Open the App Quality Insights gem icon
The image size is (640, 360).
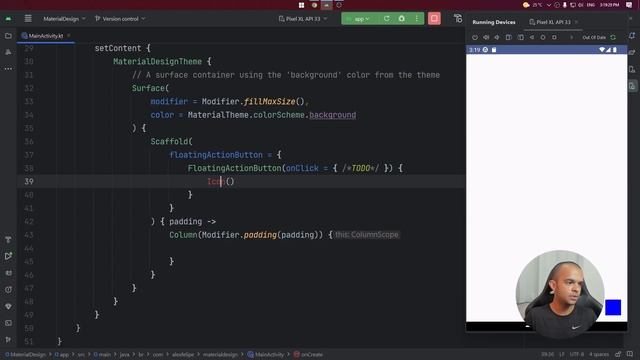point(8,306)
